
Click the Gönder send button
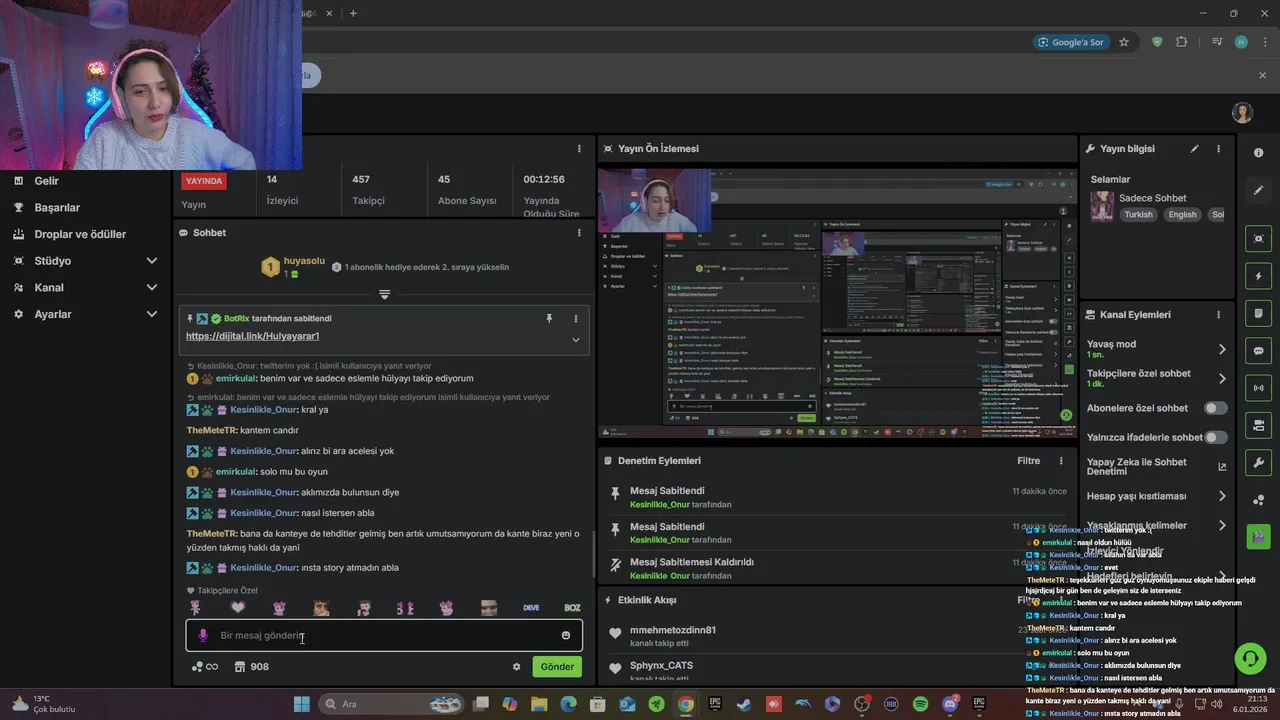557,667
